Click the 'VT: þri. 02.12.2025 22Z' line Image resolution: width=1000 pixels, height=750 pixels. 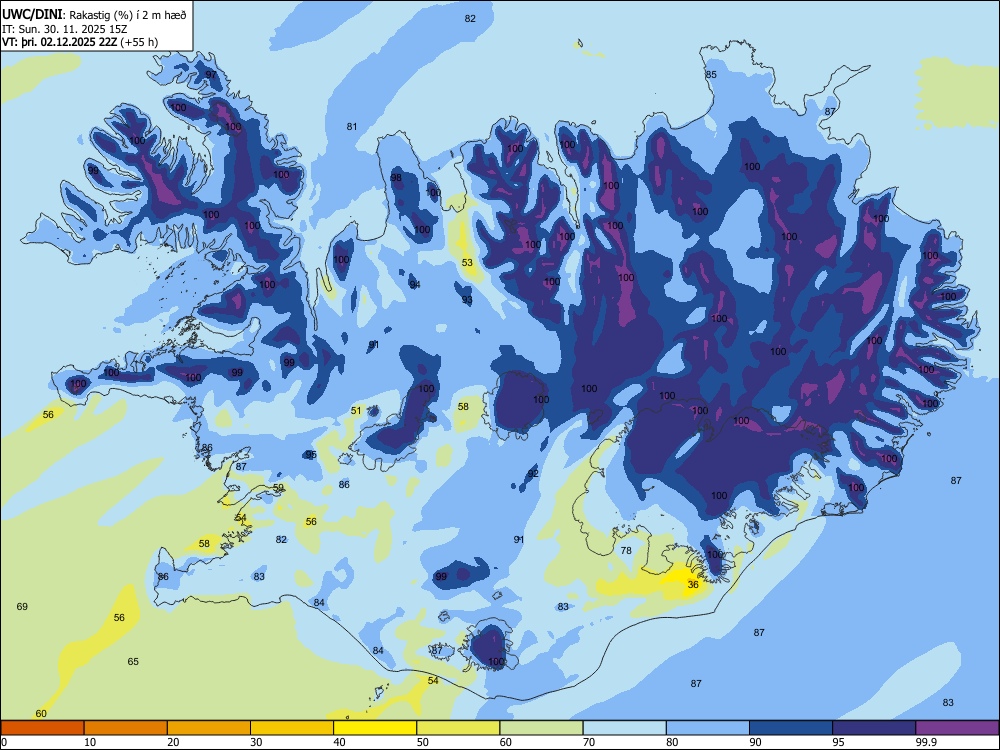pyautogui.click(x=59, y=42)
